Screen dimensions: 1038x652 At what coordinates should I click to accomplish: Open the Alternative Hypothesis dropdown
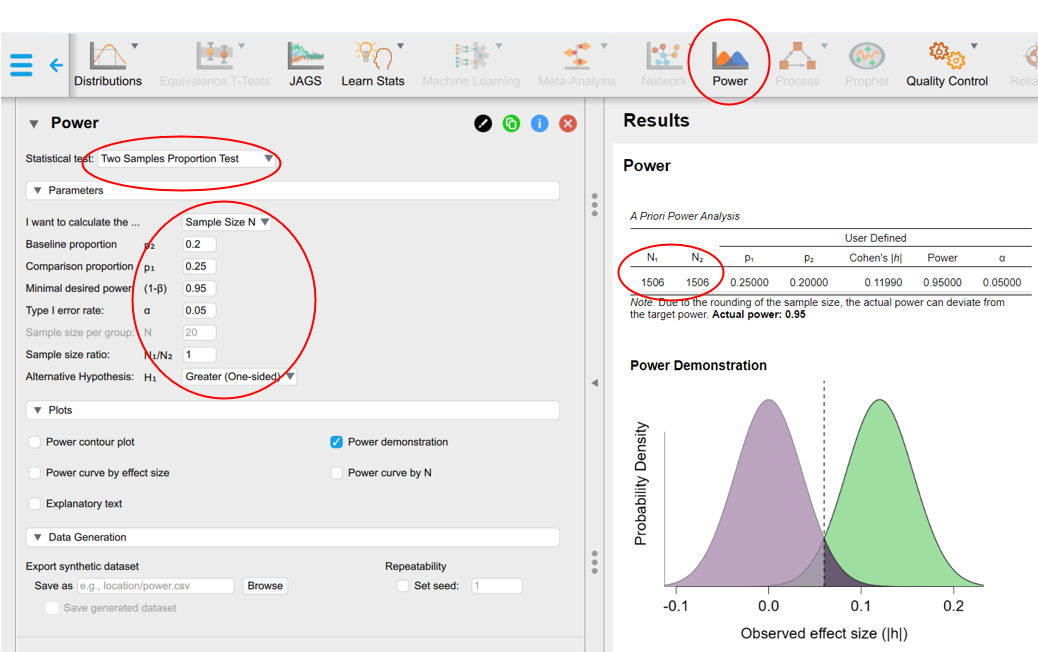239,377
